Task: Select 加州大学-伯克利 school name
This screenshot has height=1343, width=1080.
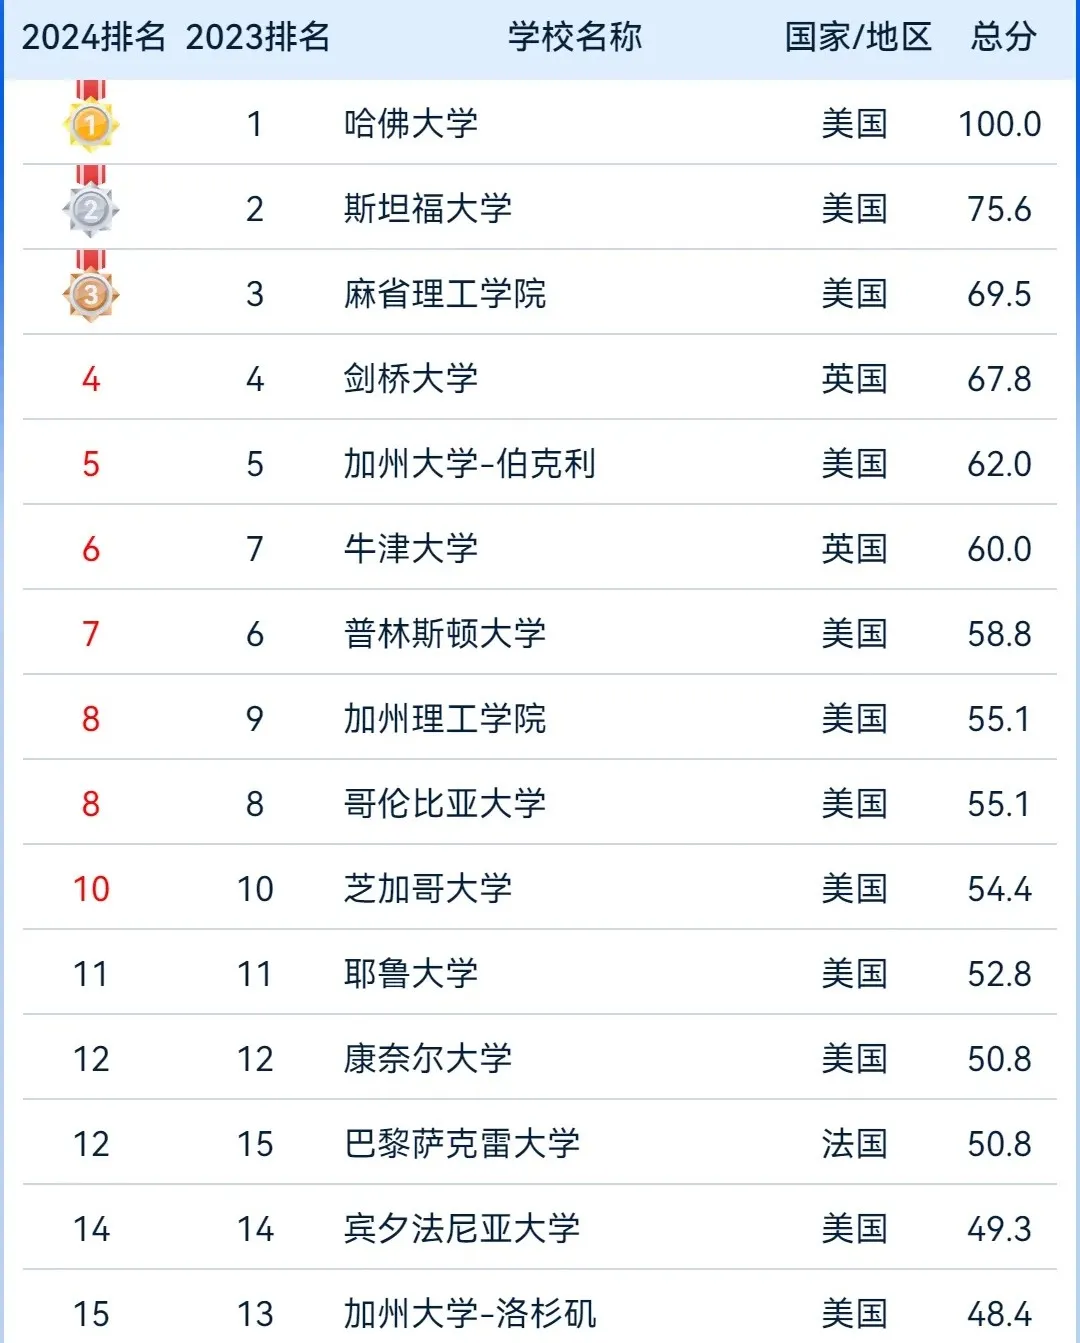Action: tap(470, 464)
